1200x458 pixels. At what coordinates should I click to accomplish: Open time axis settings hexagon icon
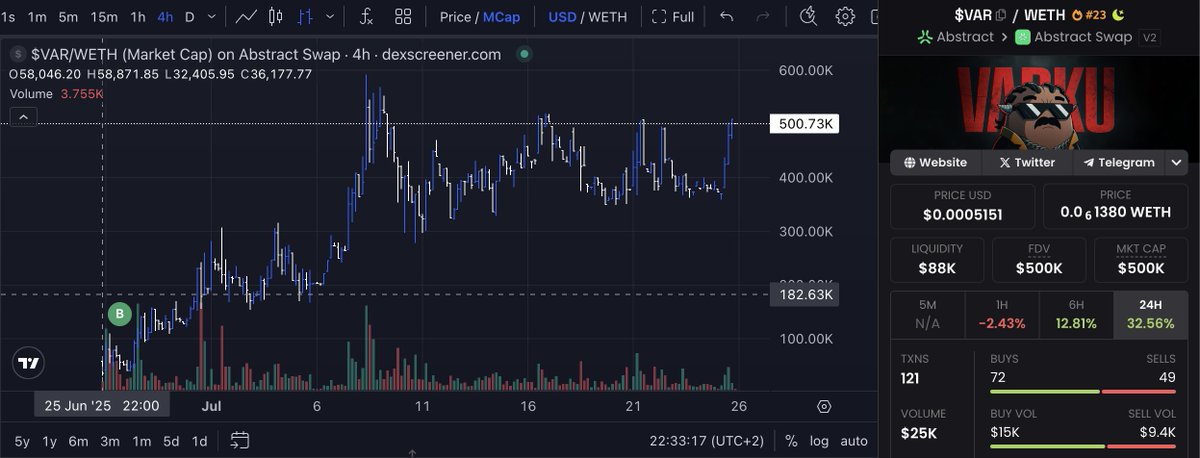coord(824,406)
